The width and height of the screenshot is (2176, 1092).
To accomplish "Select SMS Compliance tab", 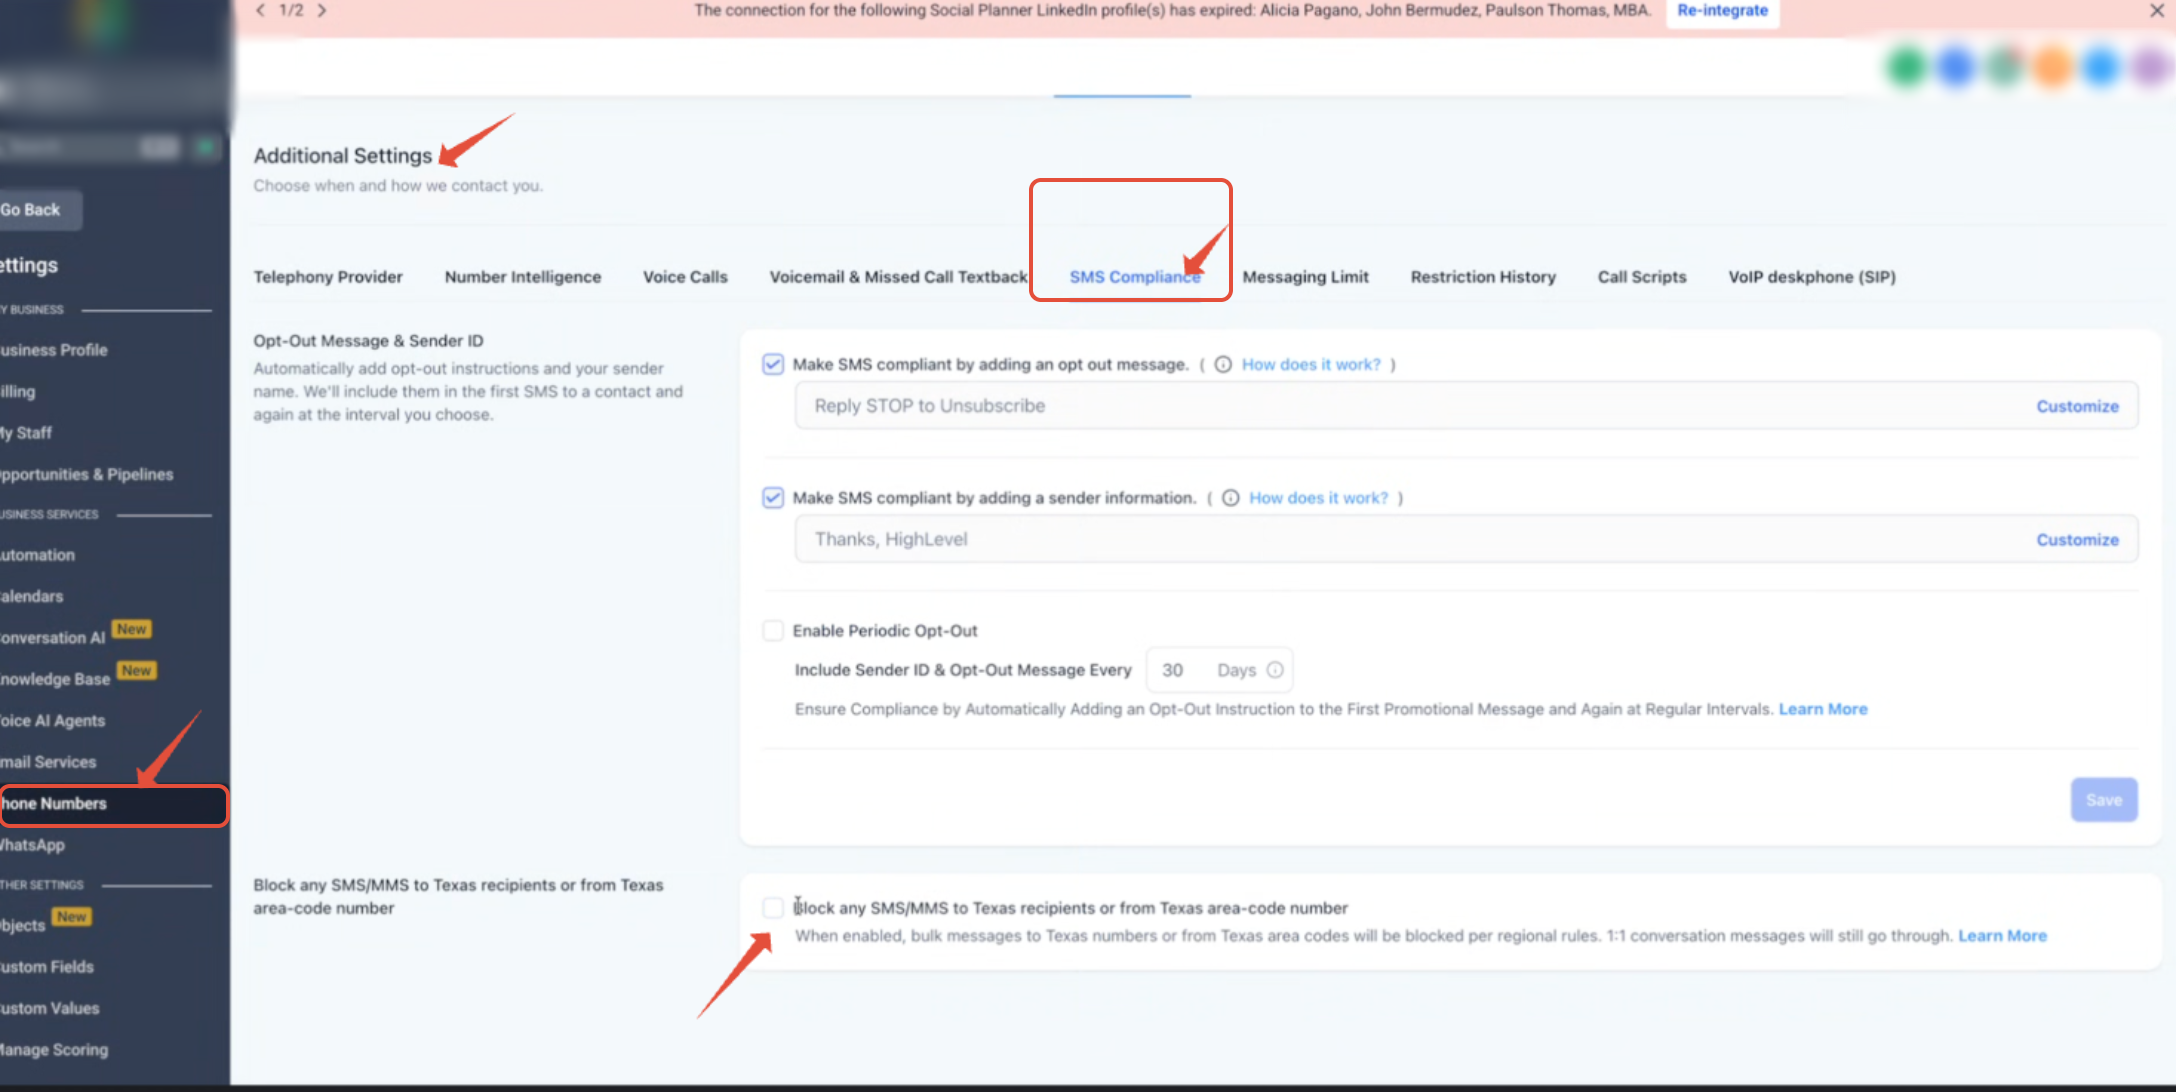I will (1134, 277).
